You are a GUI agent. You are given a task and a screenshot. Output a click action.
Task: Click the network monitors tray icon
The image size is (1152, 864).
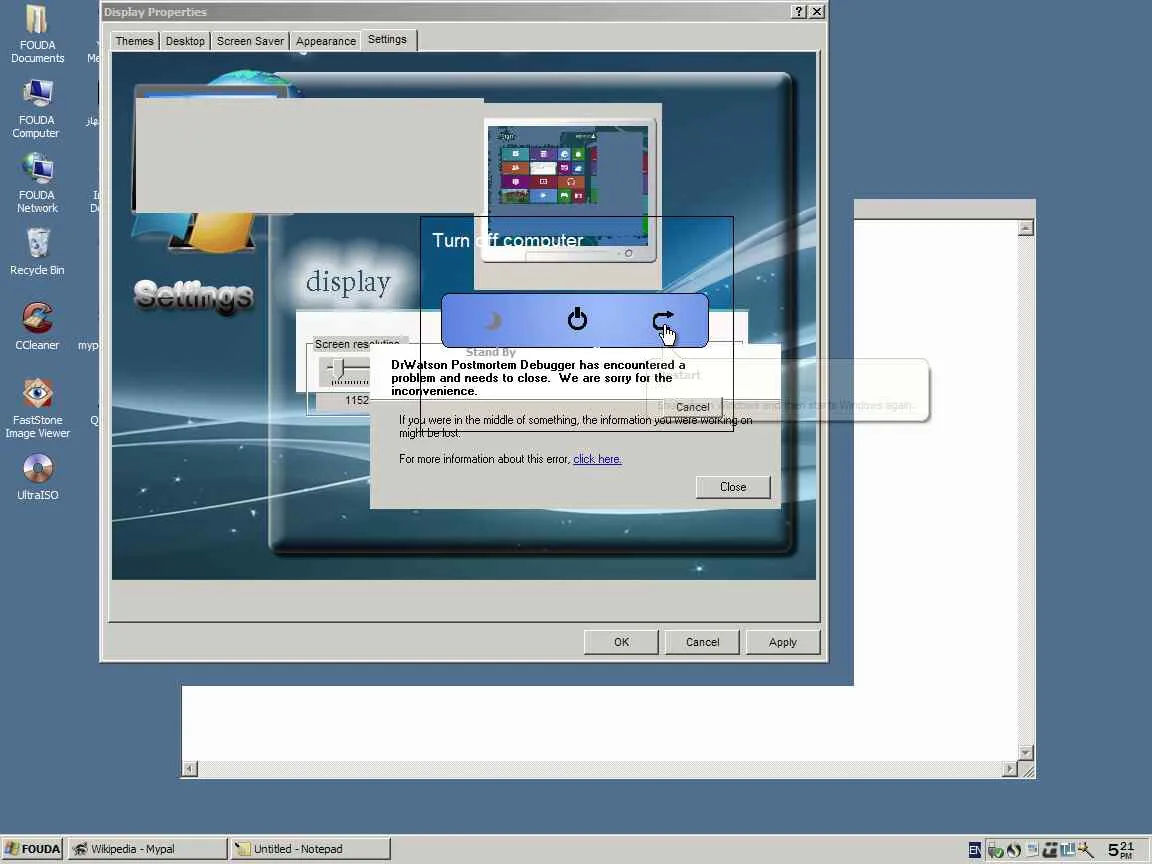[x=1068, y=850]
